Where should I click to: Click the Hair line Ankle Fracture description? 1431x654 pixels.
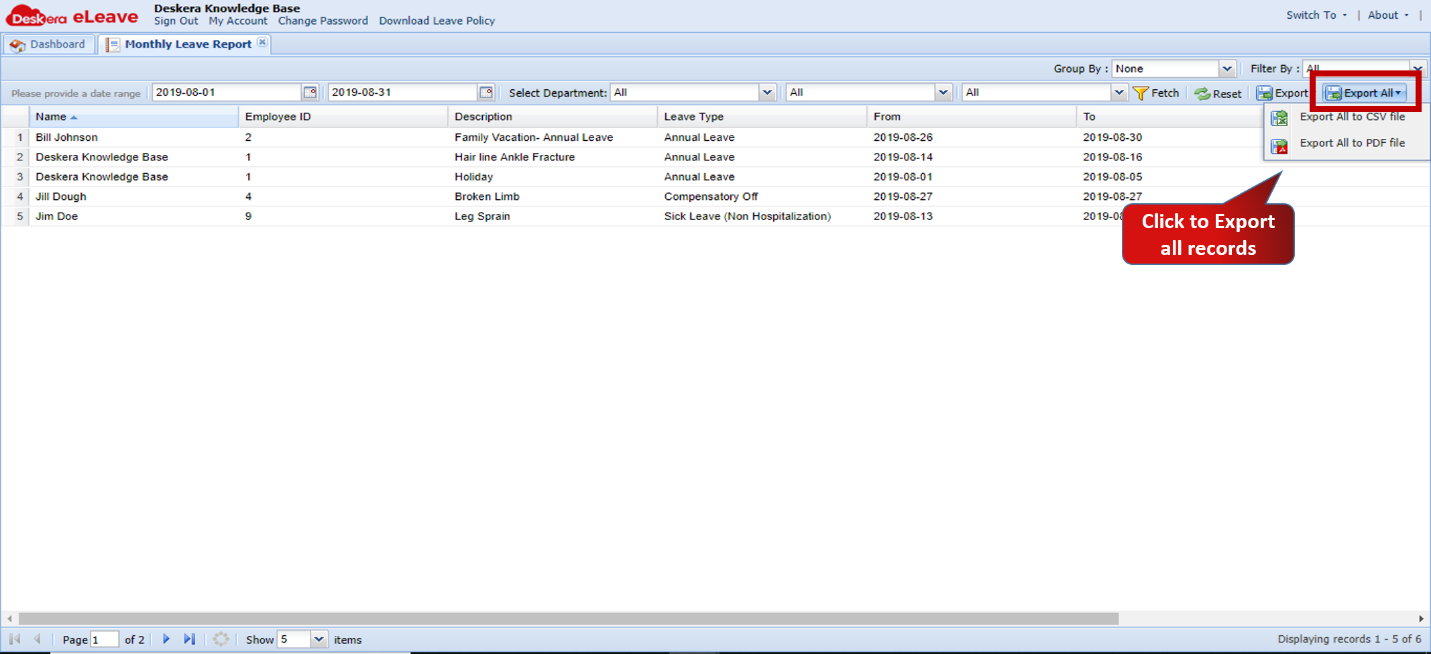[x=515, y=157]
